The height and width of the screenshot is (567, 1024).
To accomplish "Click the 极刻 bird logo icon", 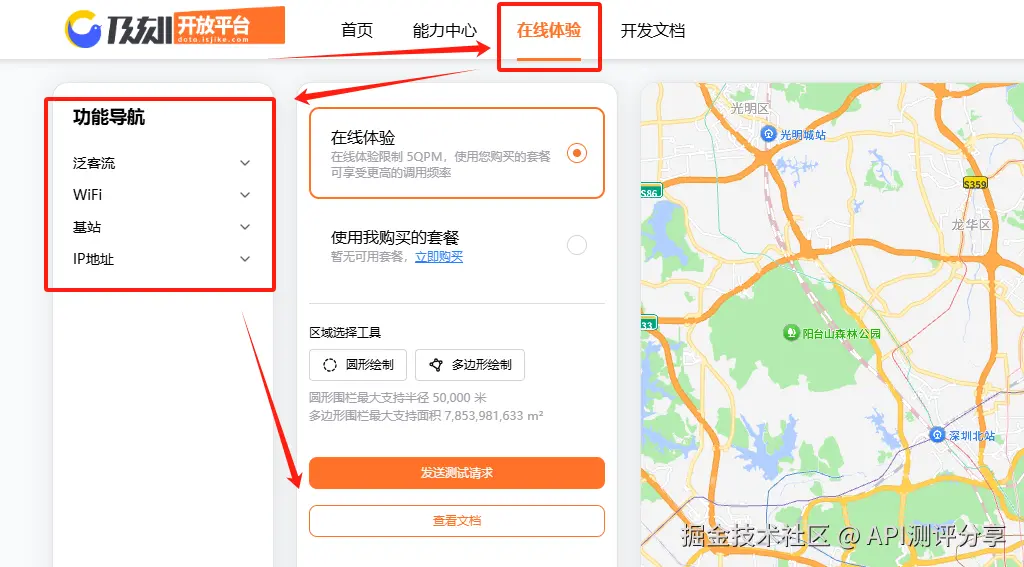I will click(x=83, y=29).
